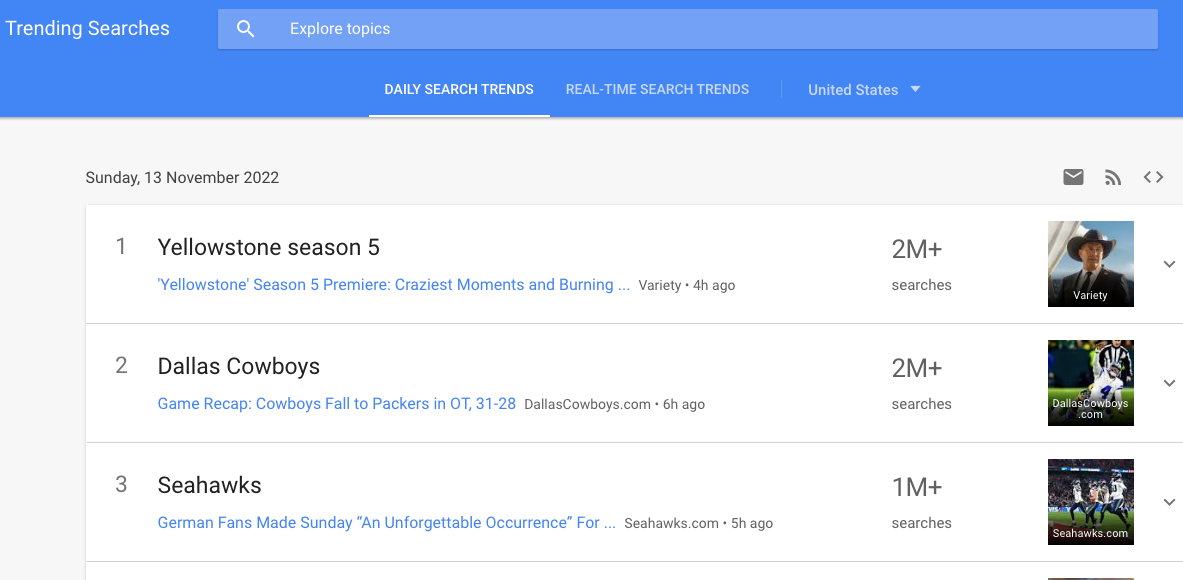Select the Seahawks trend heading

[x=209, y=486]
